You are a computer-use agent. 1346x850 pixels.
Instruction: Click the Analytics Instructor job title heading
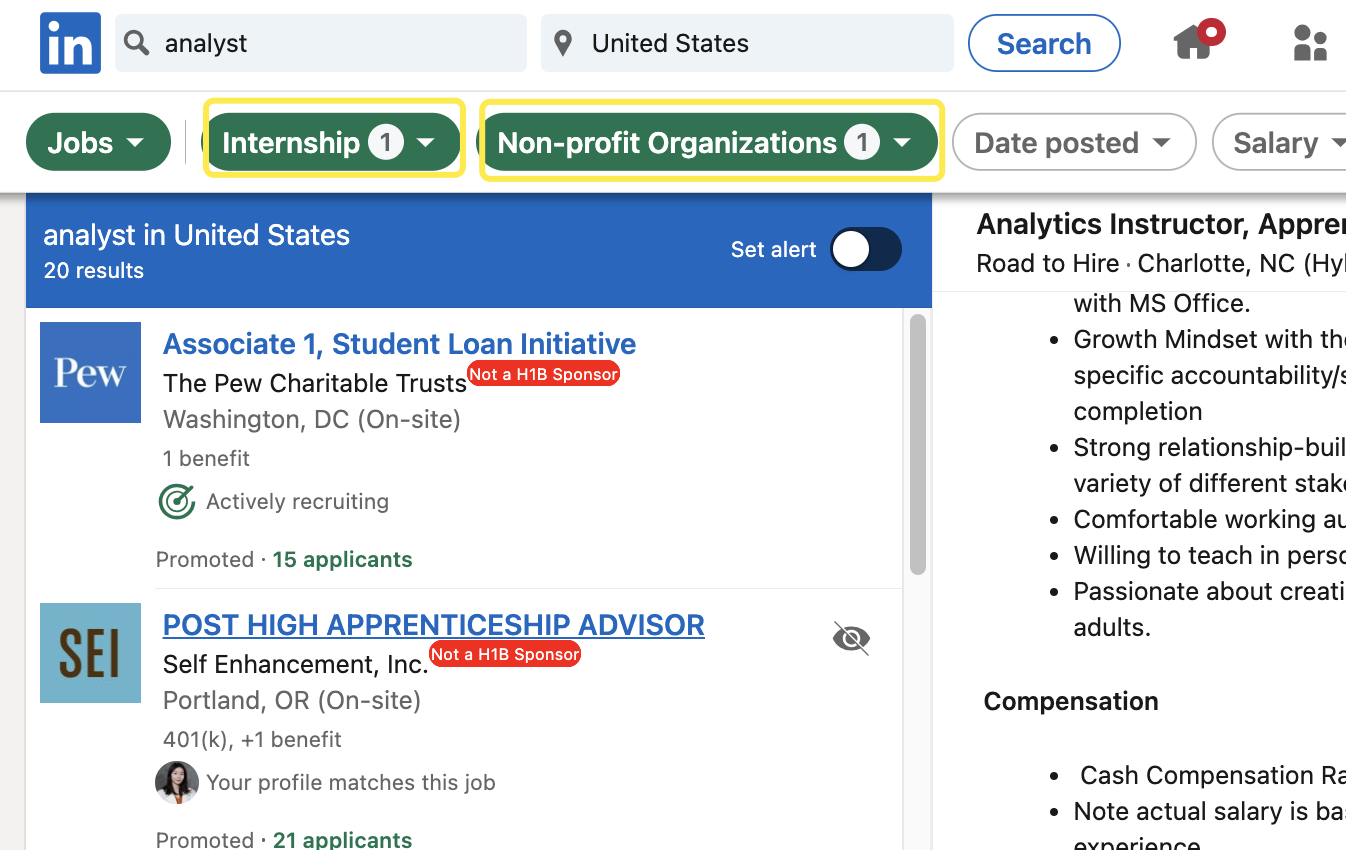1161,224
